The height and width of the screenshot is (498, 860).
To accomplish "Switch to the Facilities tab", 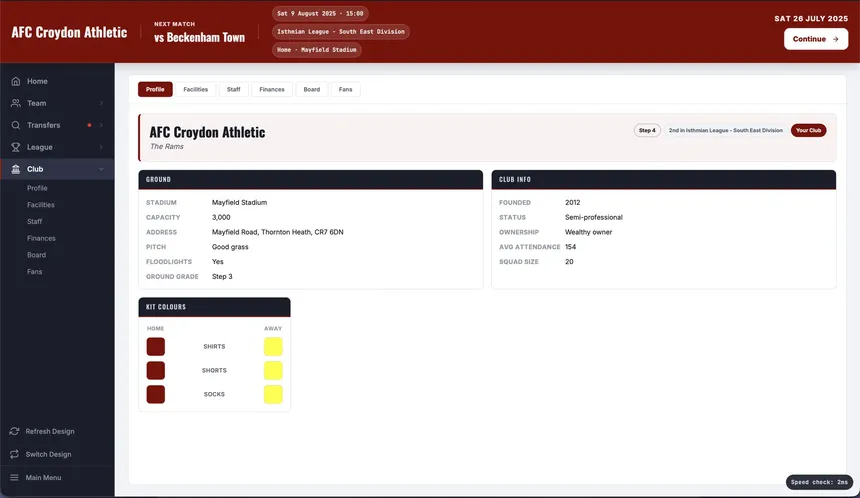I will [196, 89].
